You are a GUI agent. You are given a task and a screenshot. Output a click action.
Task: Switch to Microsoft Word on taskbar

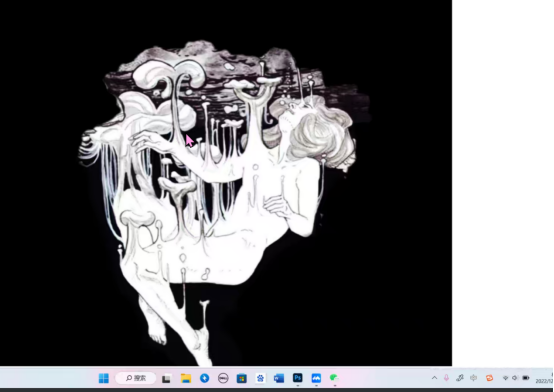[x=279, y=379]
